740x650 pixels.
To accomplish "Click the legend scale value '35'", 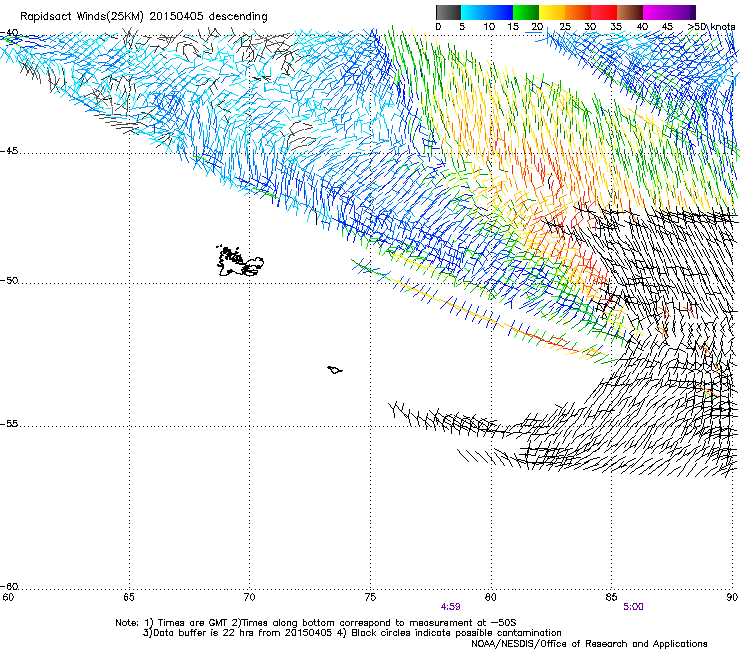I will click(x=616, y=27).
